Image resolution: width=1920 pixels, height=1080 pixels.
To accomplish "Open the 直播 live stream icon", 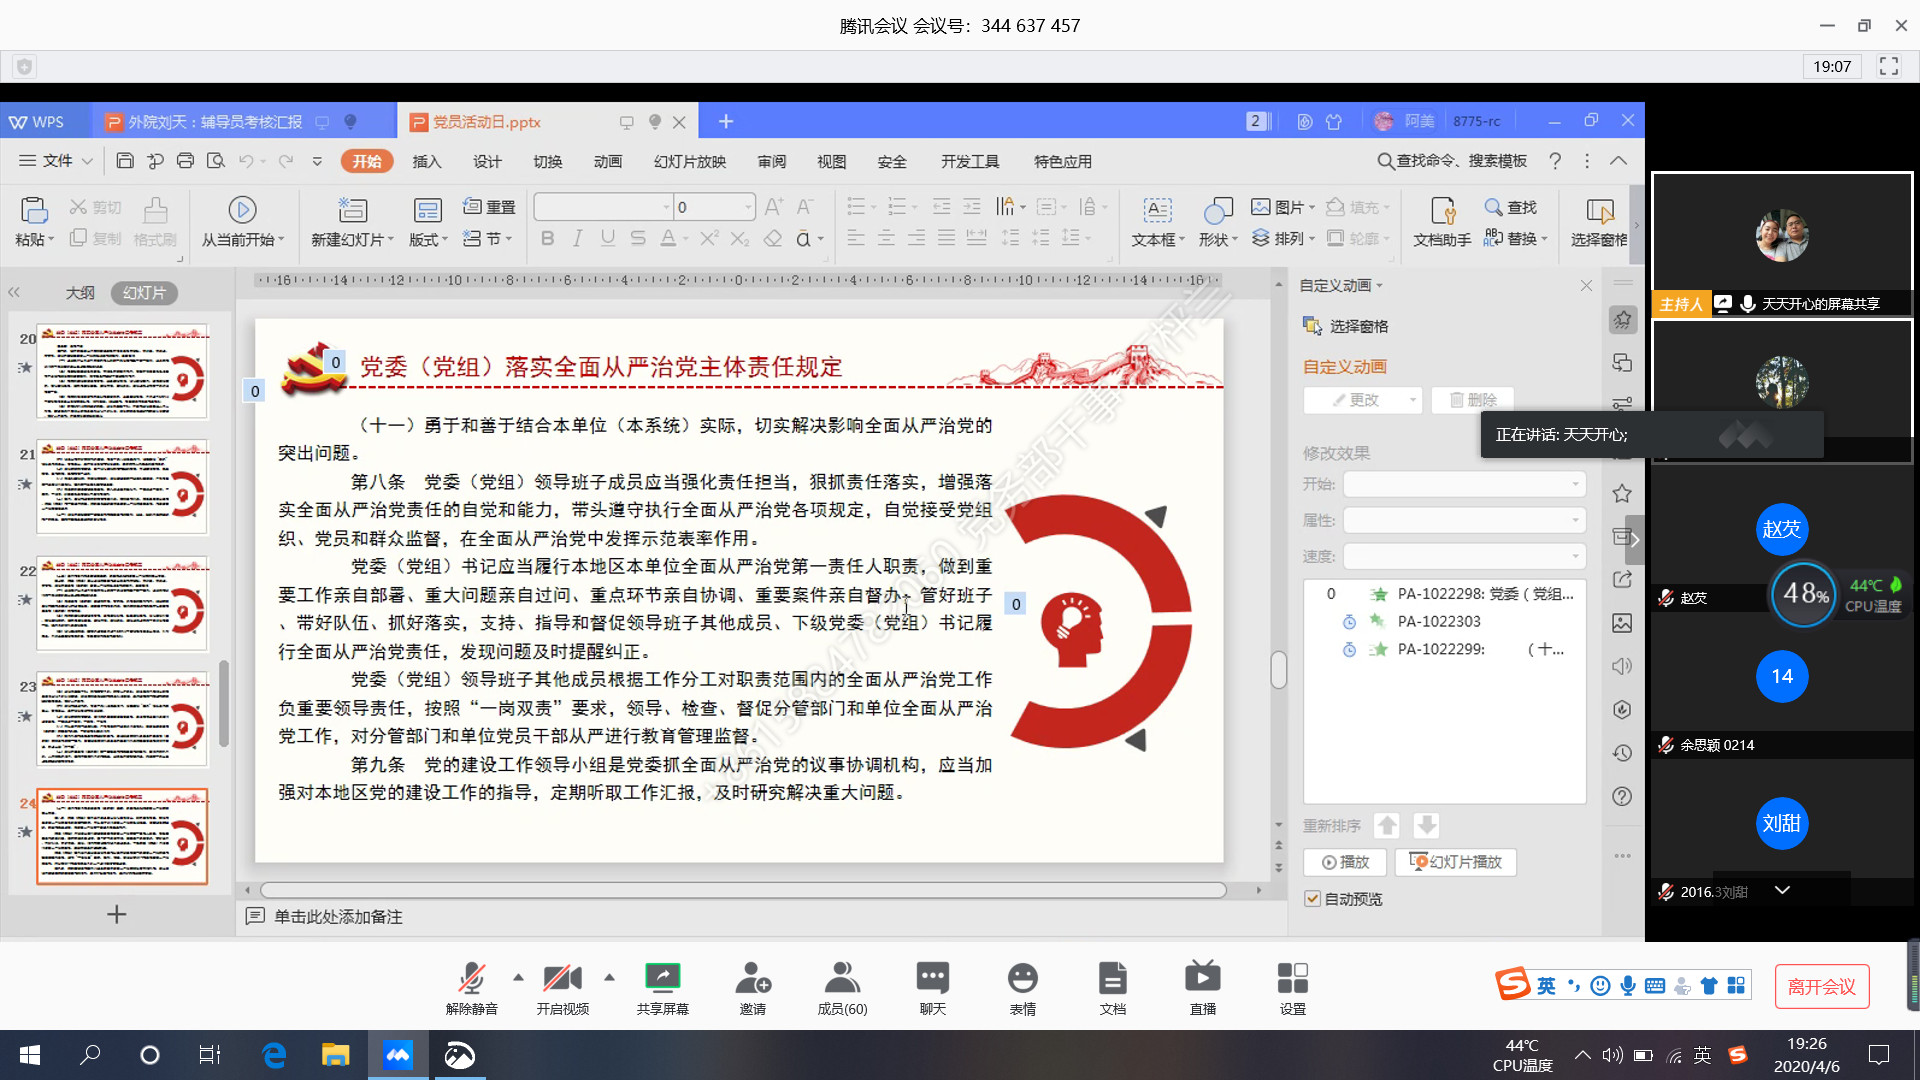I will (x=1202, y=977).
